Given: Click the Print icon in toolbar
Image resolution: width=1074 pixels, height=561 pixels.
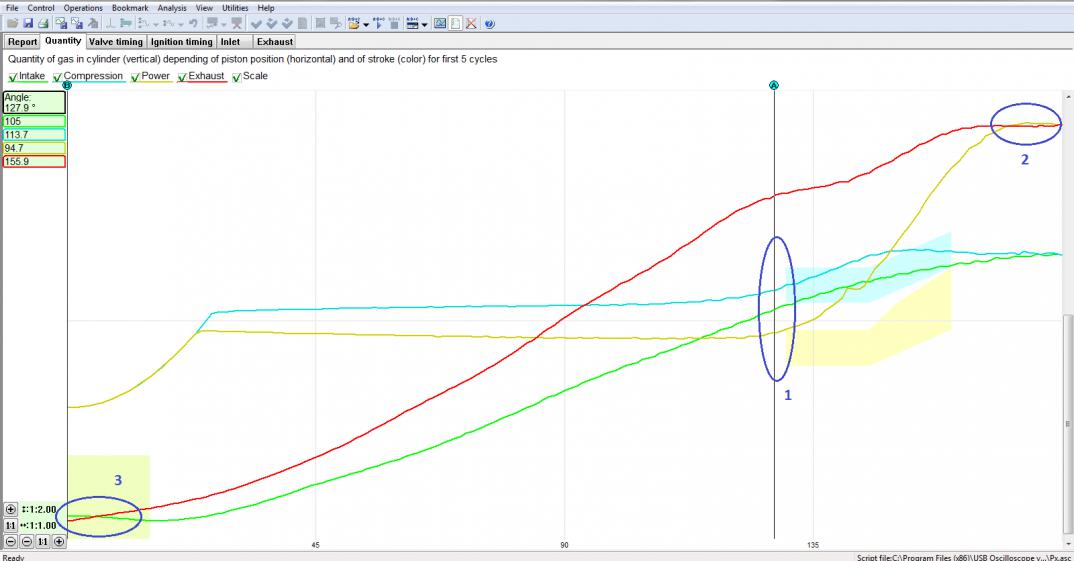Looking at the screenshot, I should (43, 23).
